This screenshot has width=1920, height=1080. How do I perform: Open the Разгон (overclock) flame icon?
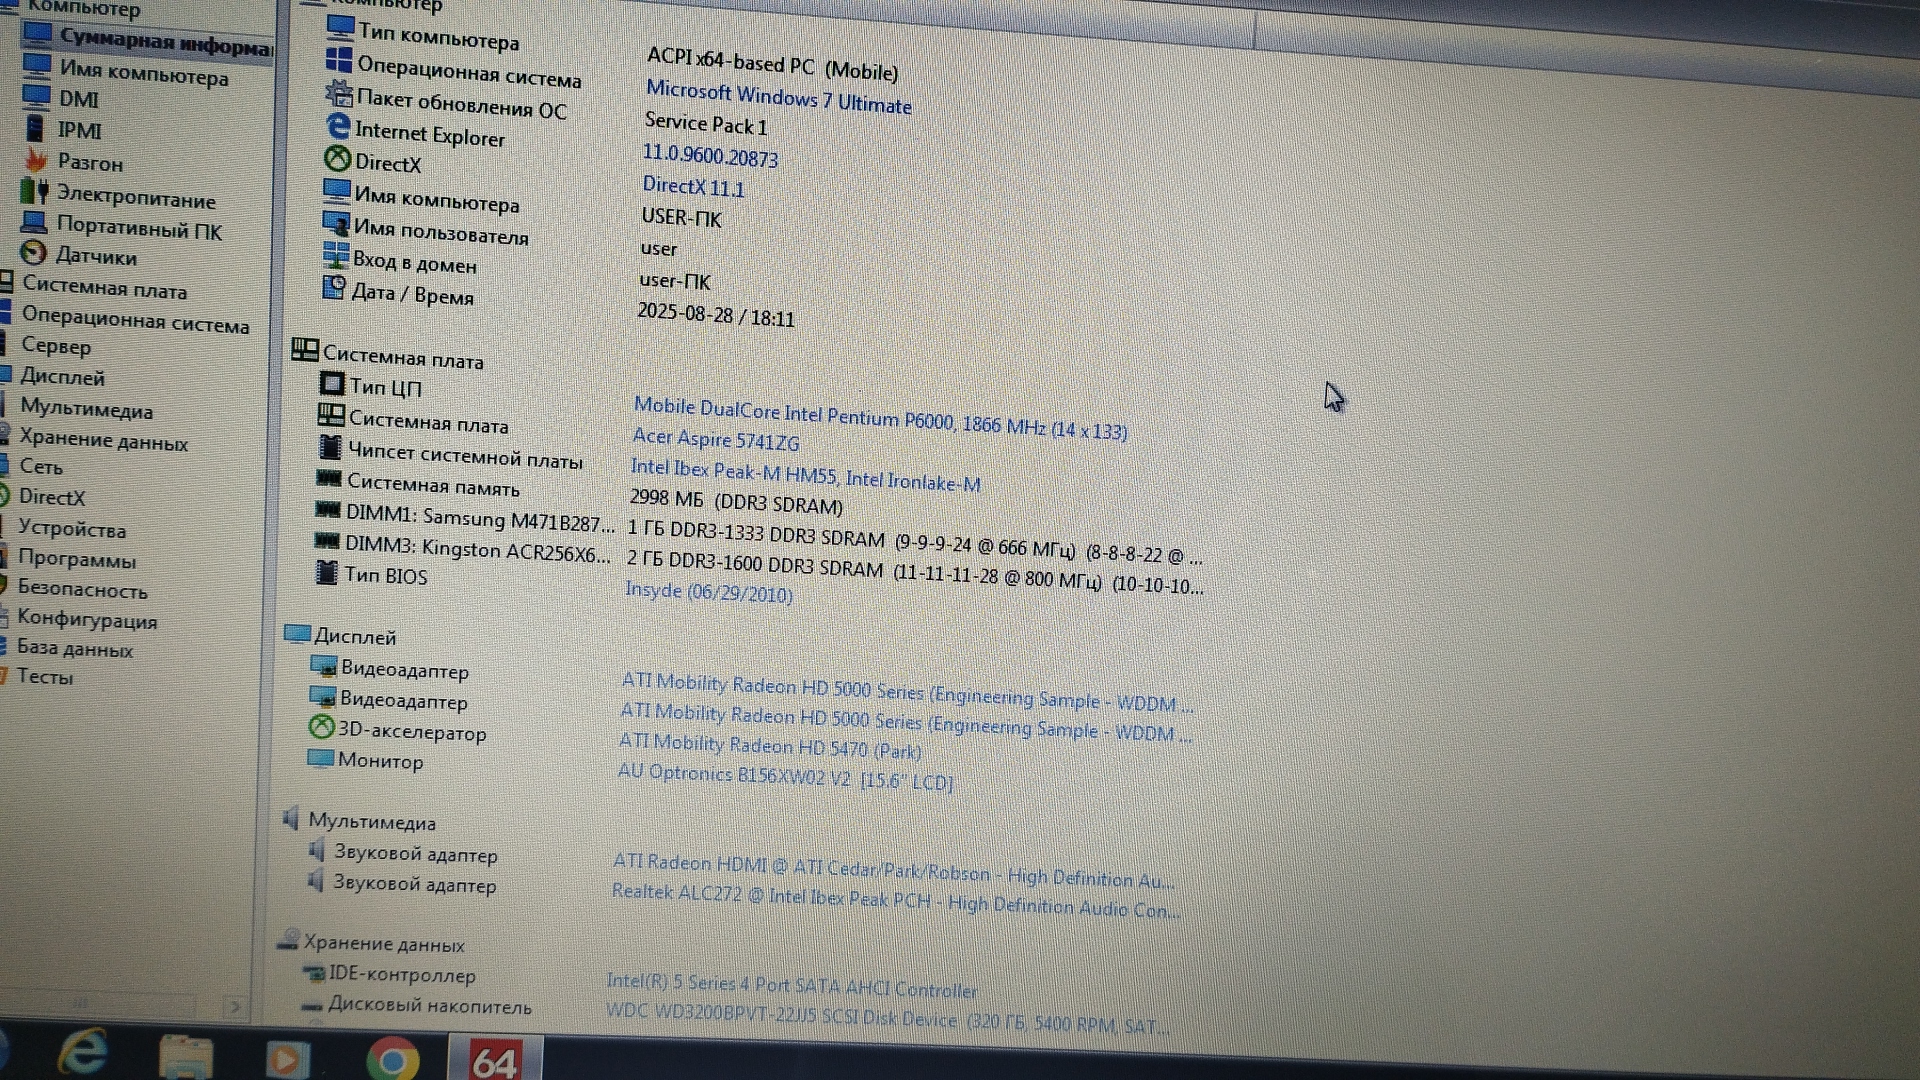36,160
